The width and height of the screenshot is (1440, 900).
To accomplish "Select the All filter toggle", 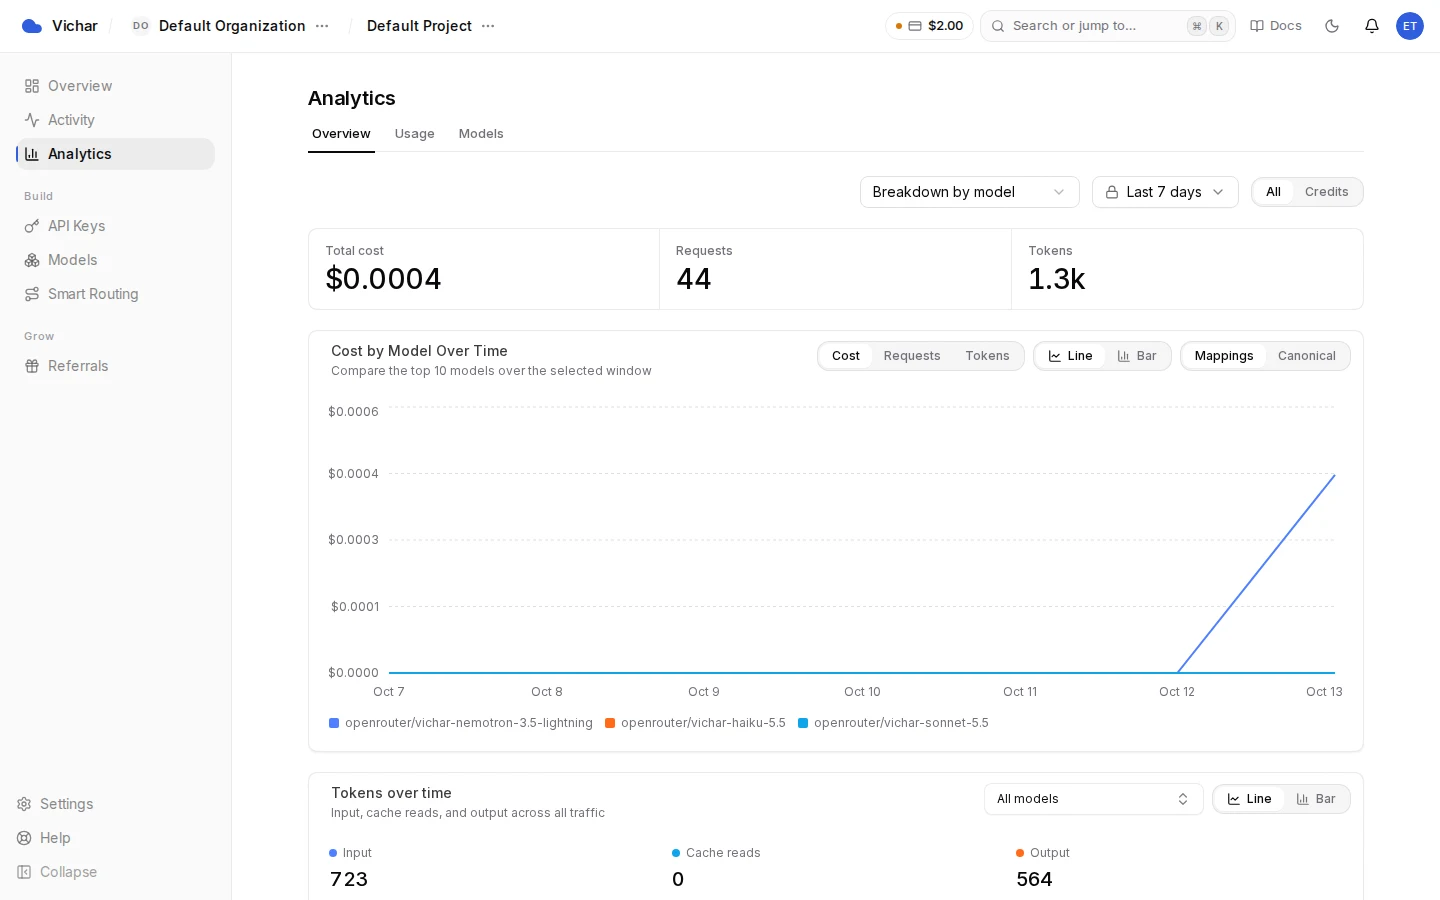I will click(1273, 192).
